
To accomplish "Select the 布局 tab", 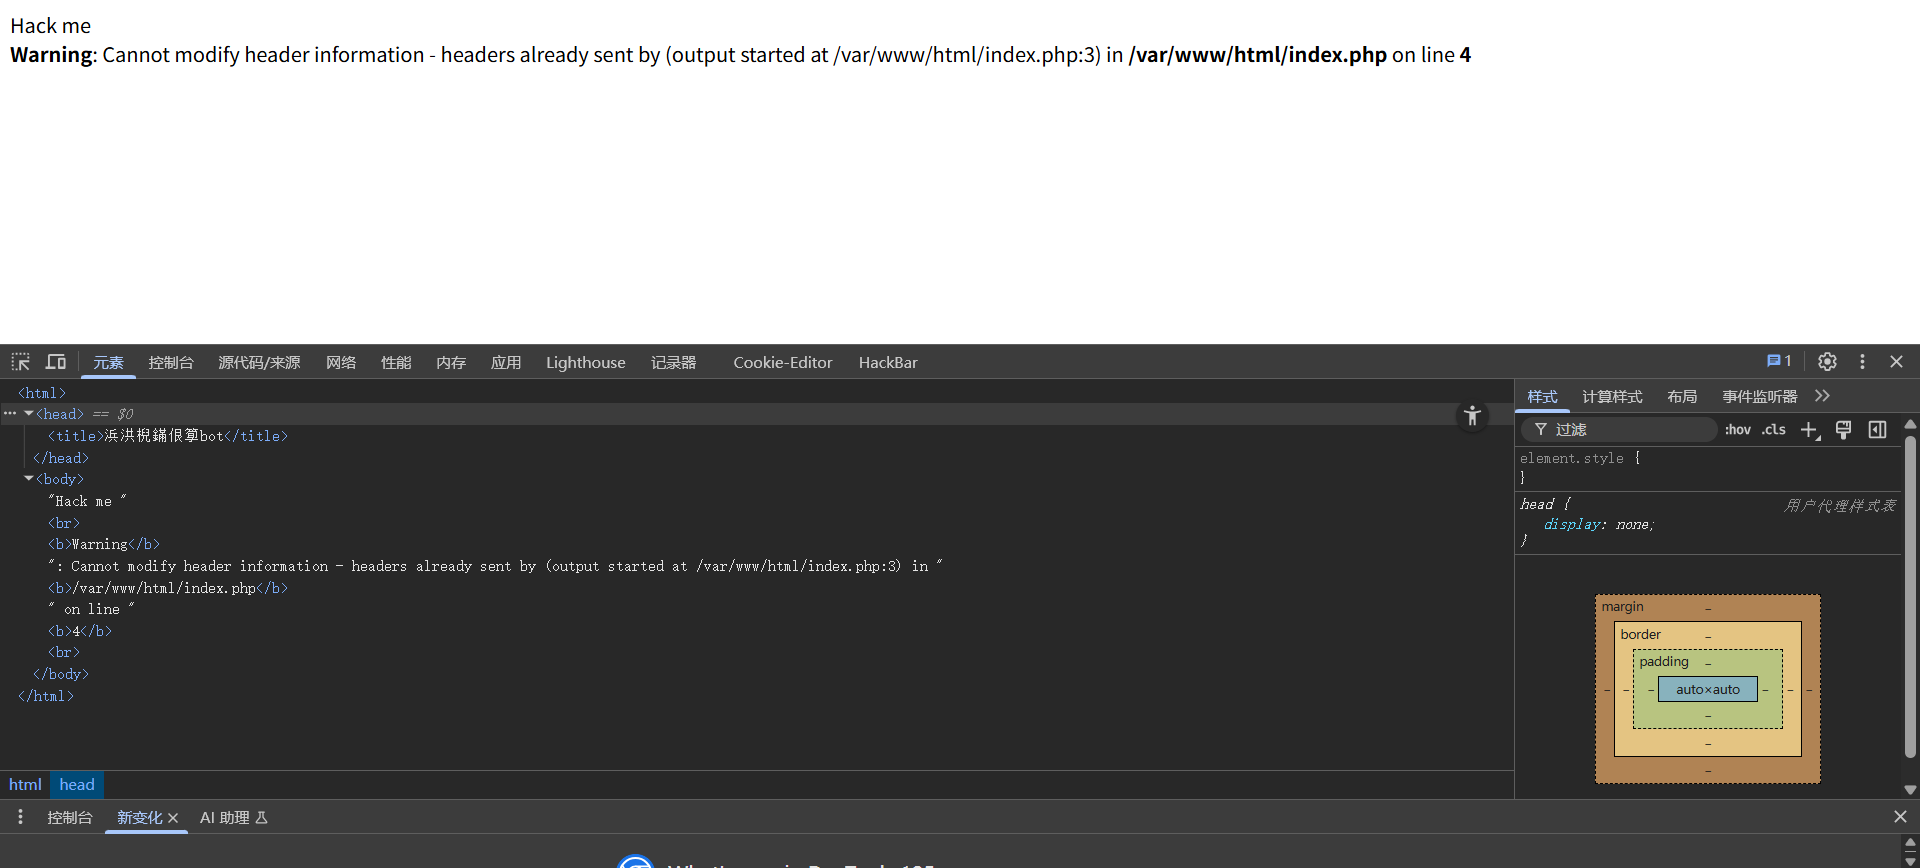I will [x=1682, y=397].
